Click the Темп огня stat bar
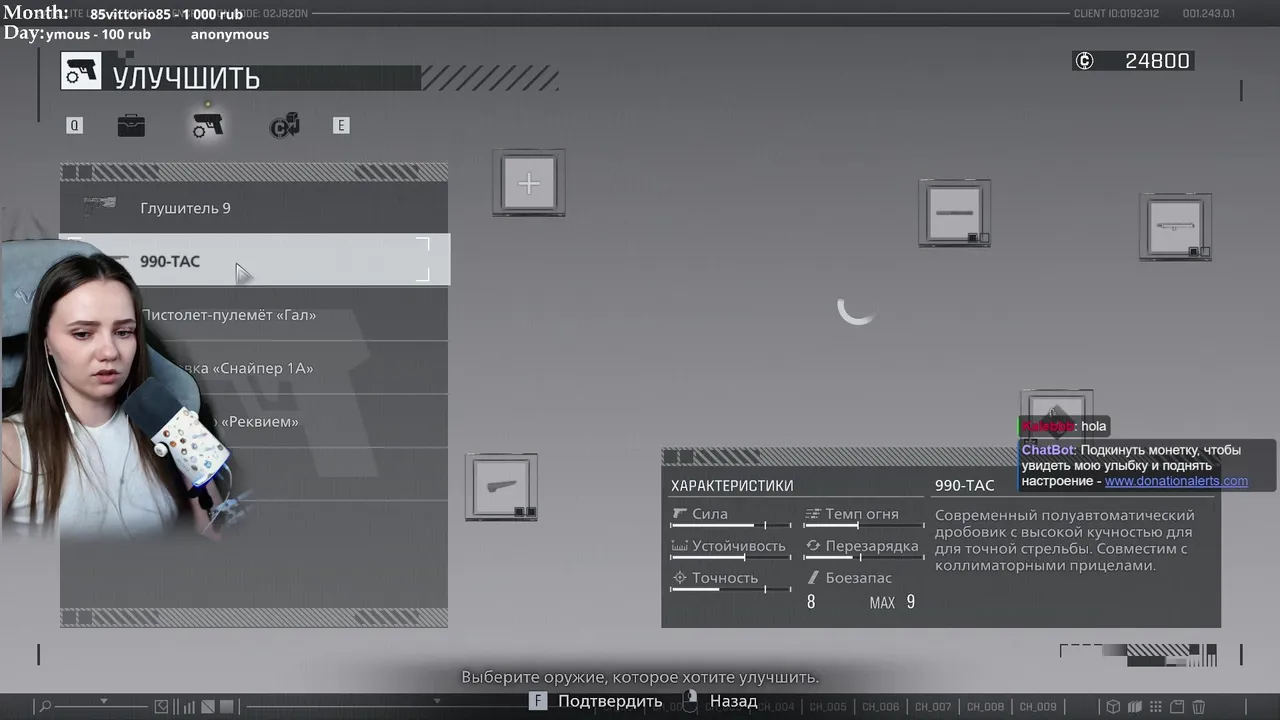1280x720 pixels. click(862, 525)
